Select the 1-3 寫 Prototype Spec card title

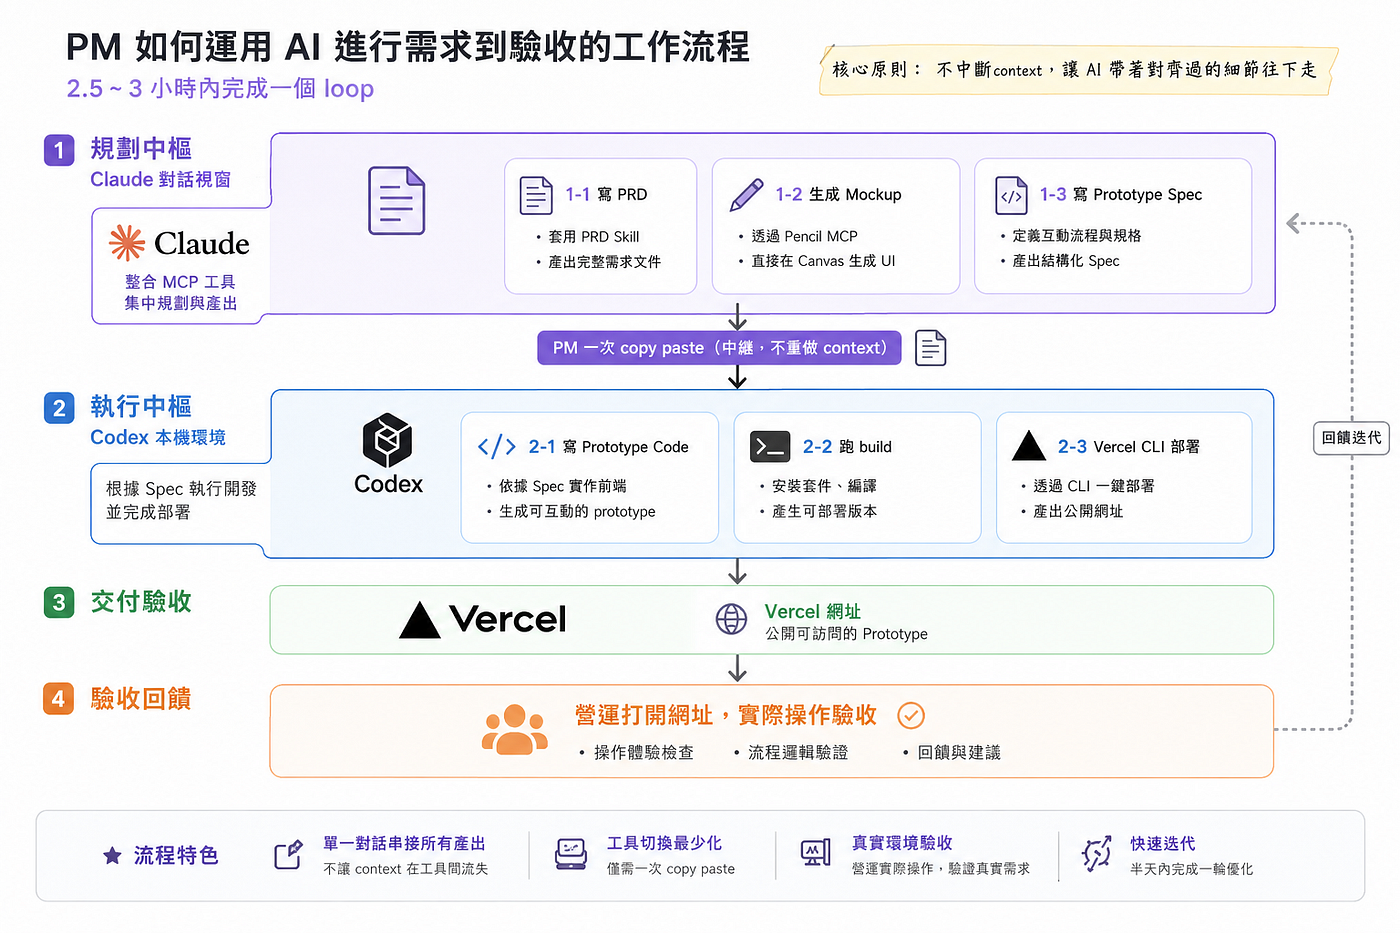click(1121, 195)
